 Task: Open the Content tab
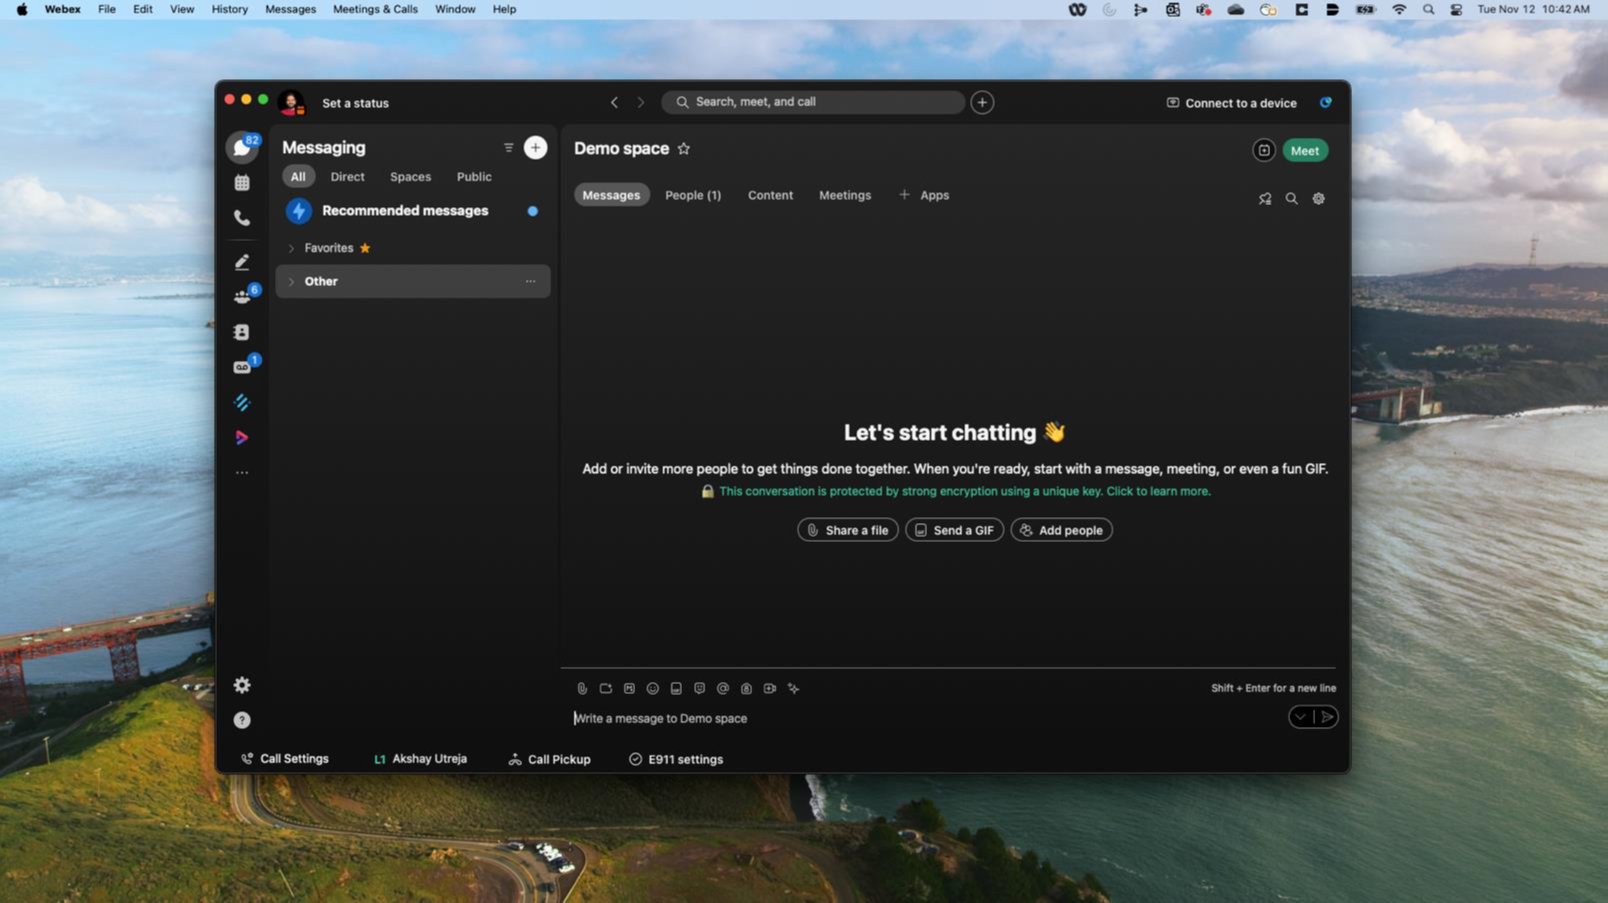(x=770, y=195)
